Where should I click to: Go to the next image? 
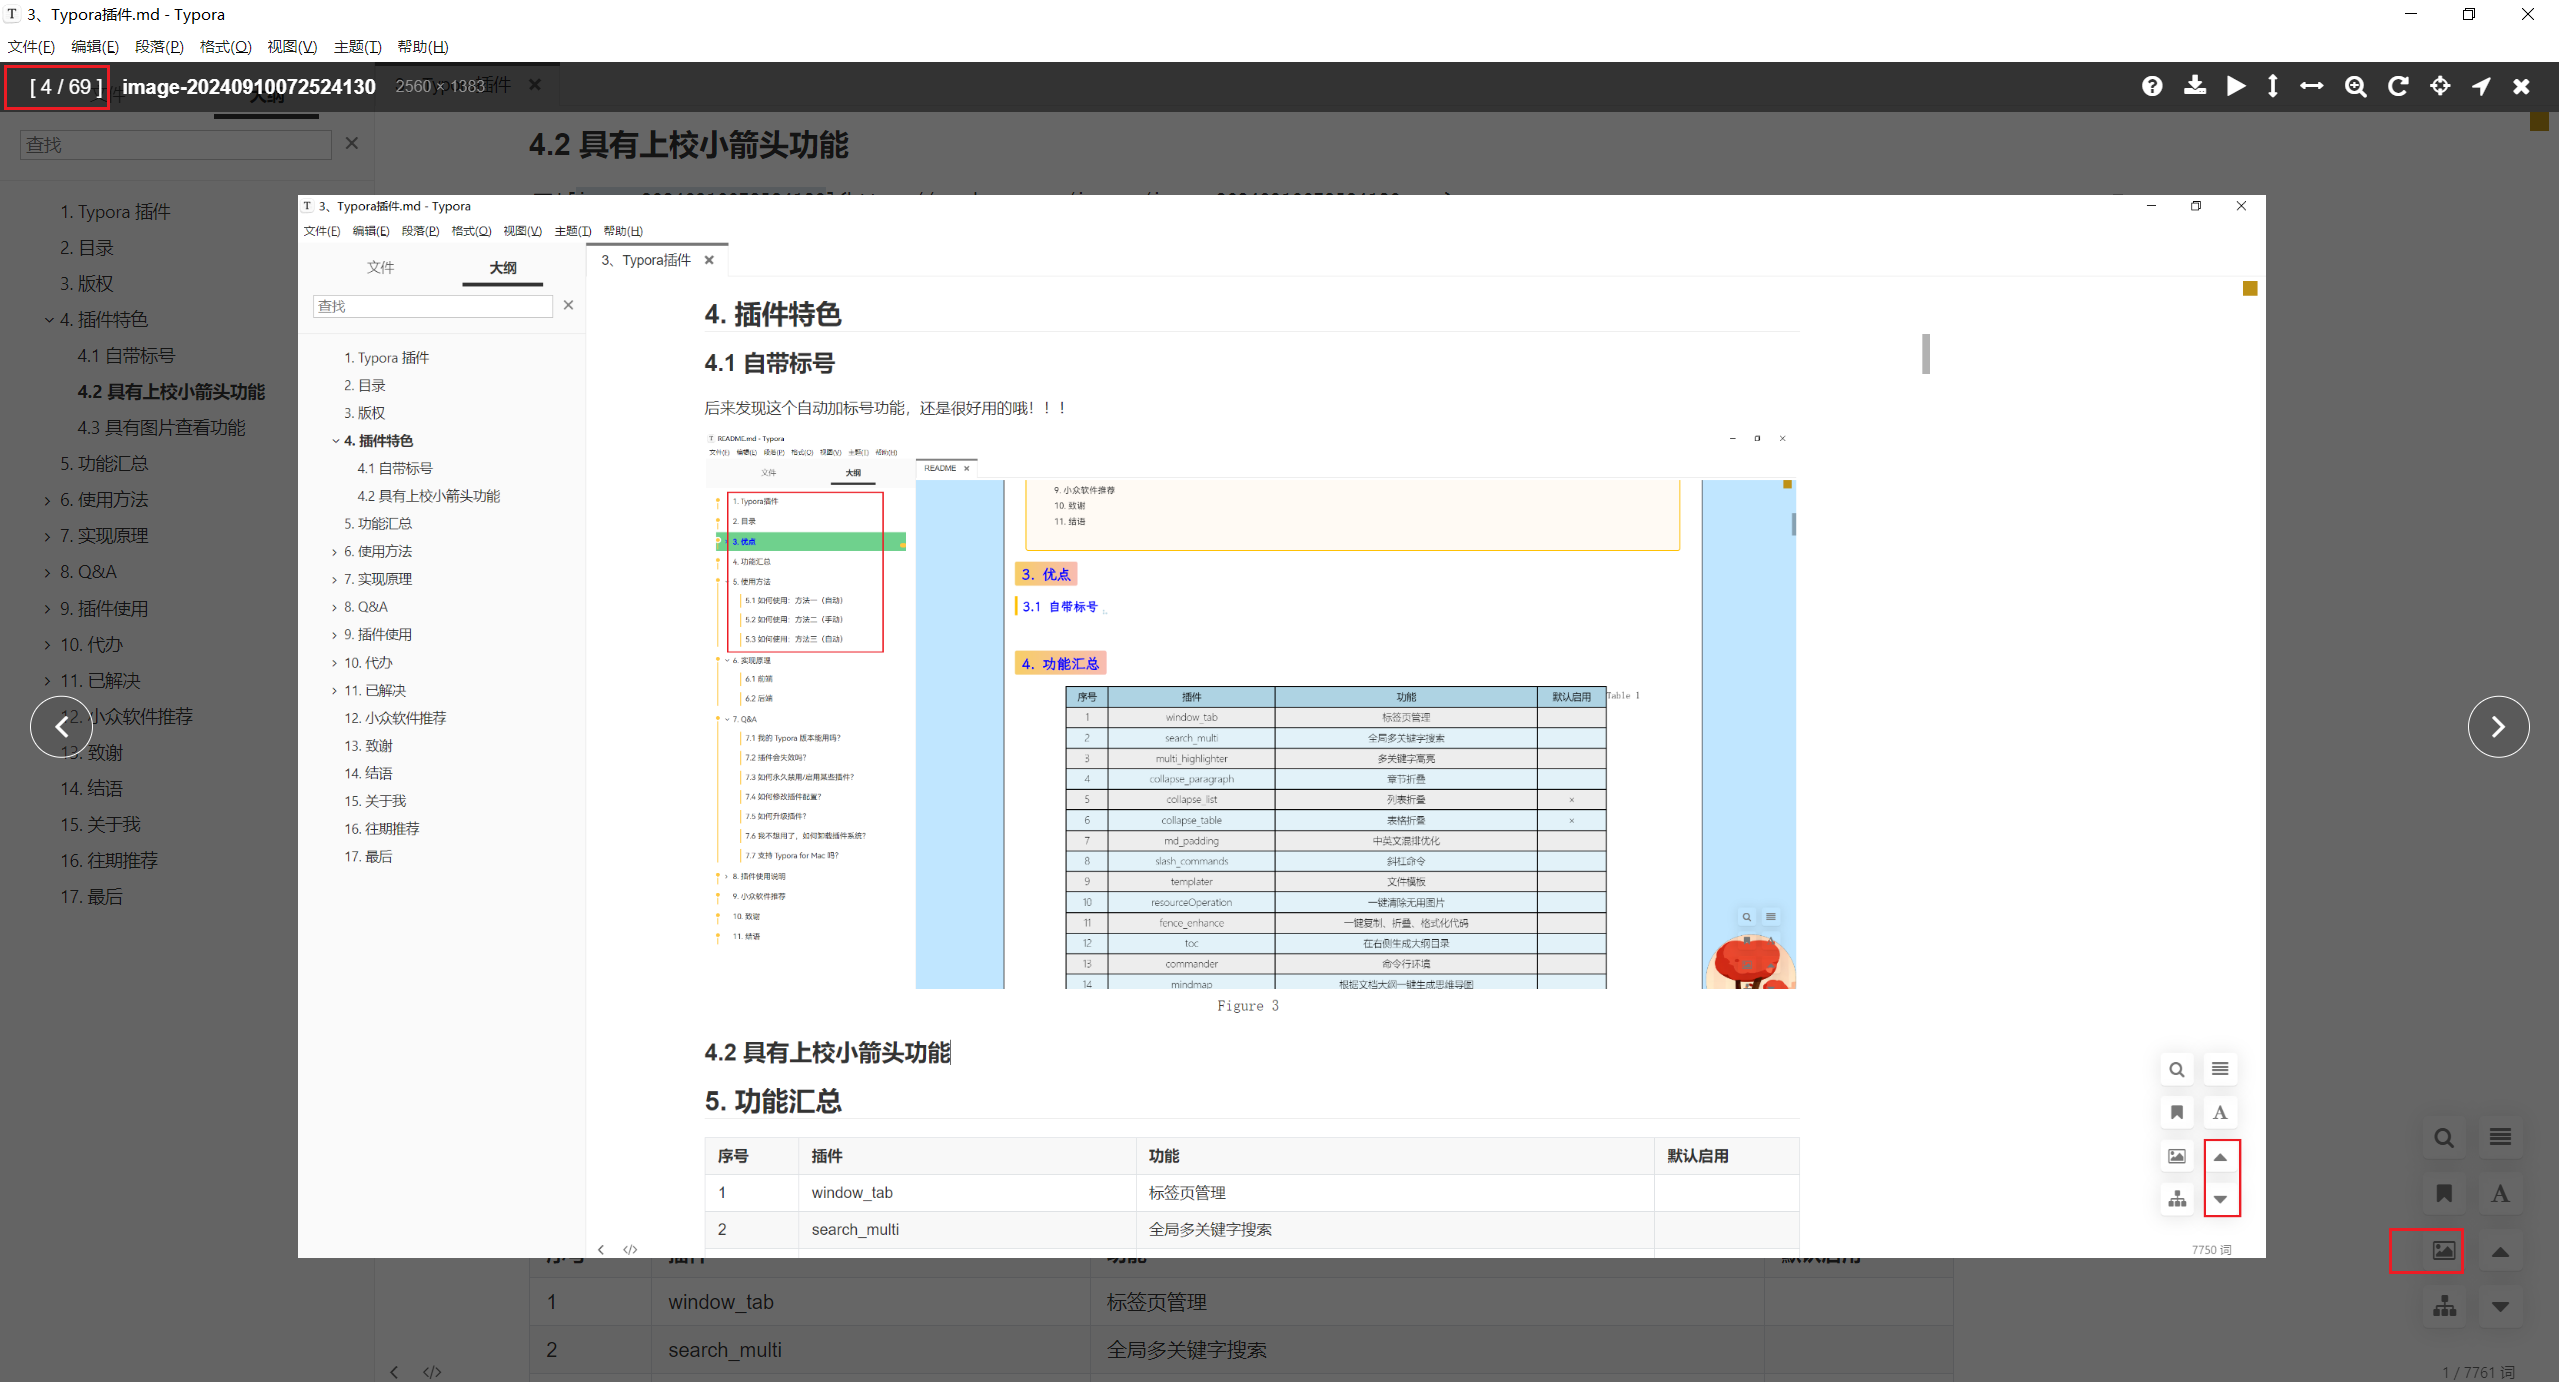(x=2498, y=727)
